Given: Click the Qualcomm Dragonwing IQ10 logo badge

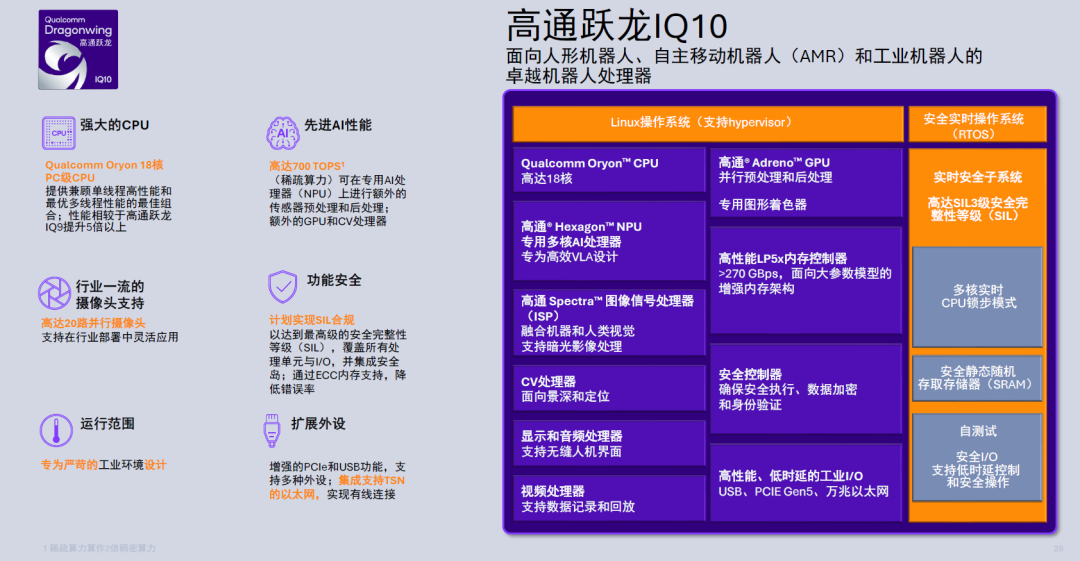Looking at the screenshot, I should pyautogui.click(x=78, y=50).
